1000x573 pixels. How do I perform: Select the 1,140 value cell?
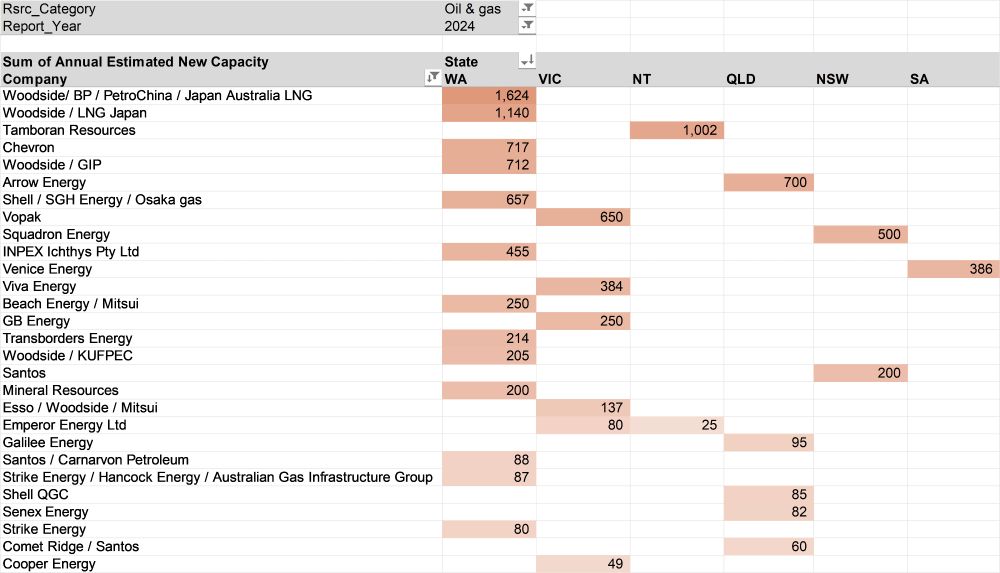pyautogui.click(x=489, y=113)
